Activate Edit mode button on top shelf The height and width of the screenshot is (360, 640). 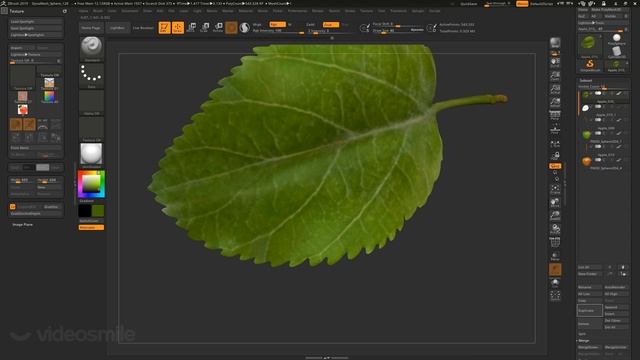pos(164,28)
